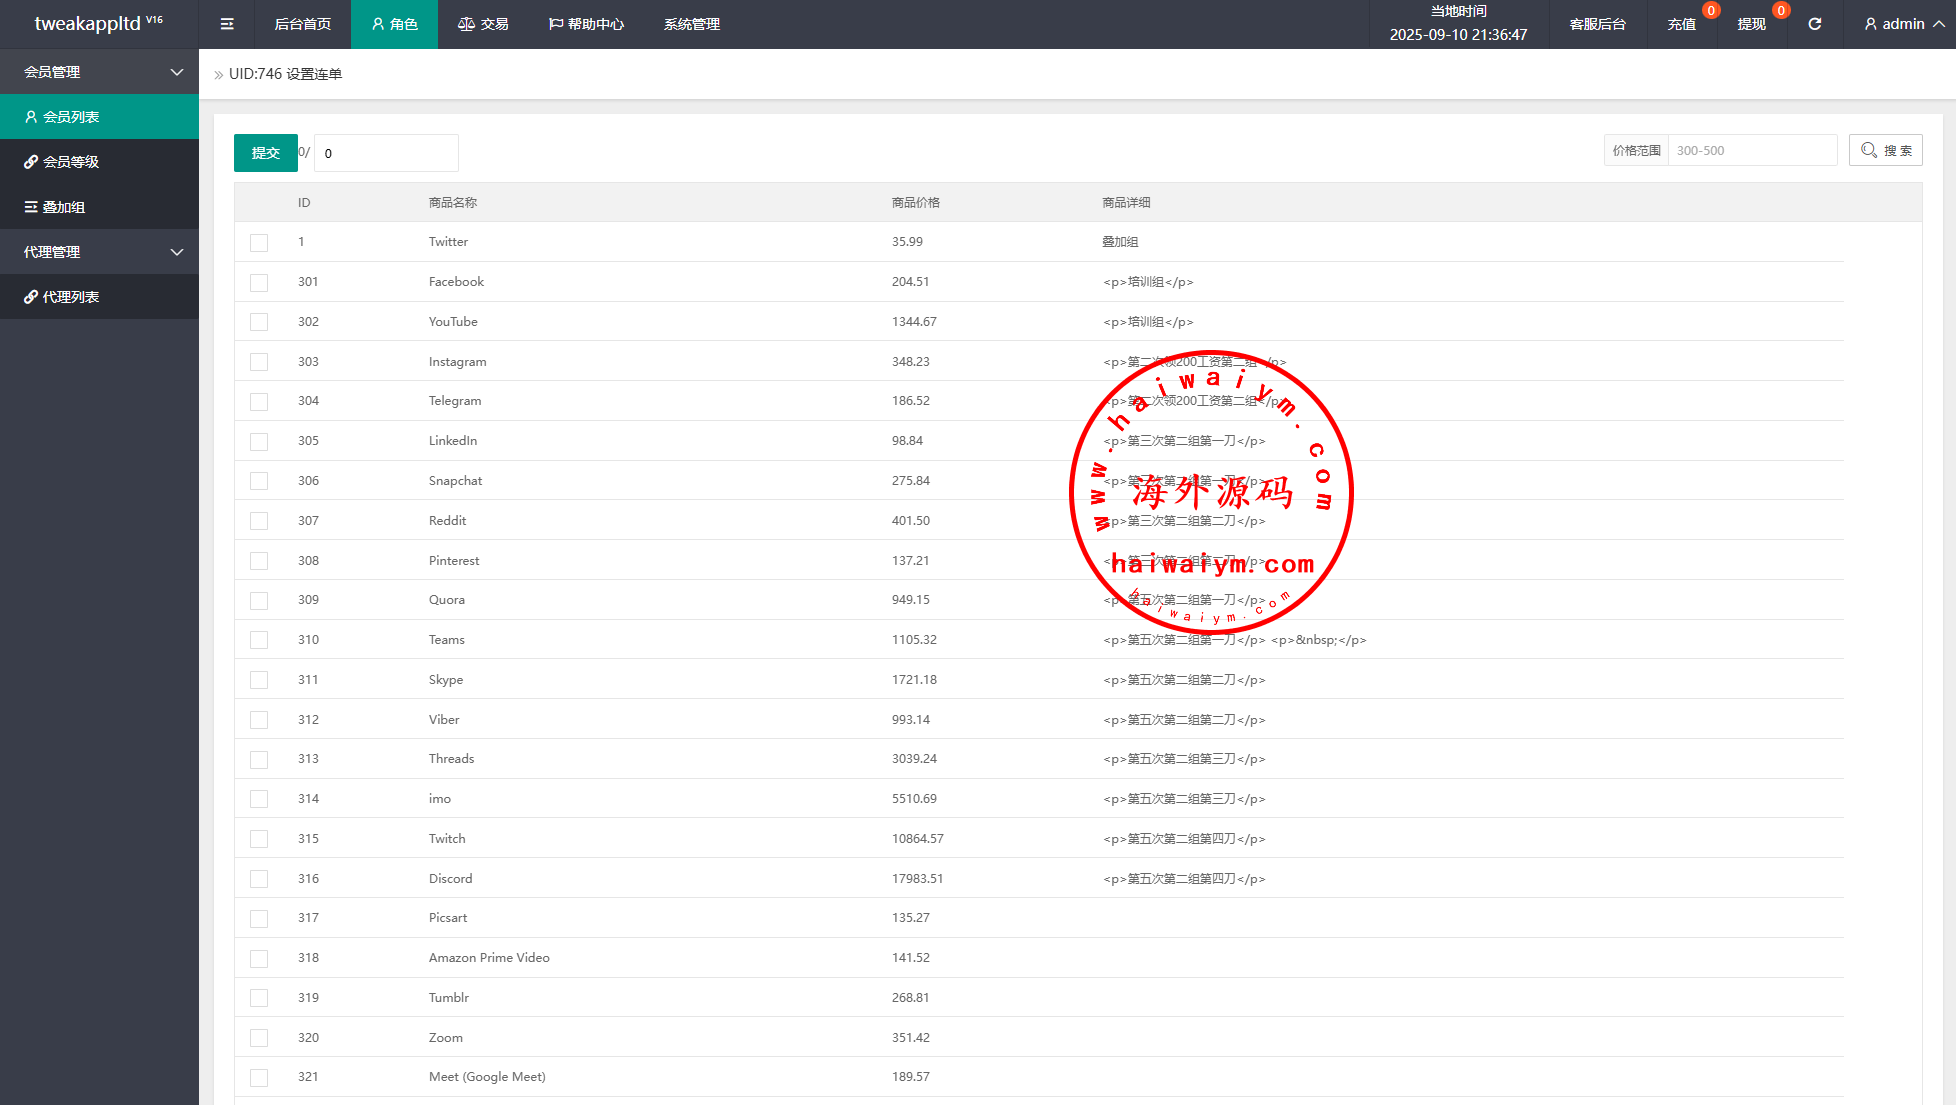Click the refresh icon in top bar

pyautogui.click(x=1814, y=24)
